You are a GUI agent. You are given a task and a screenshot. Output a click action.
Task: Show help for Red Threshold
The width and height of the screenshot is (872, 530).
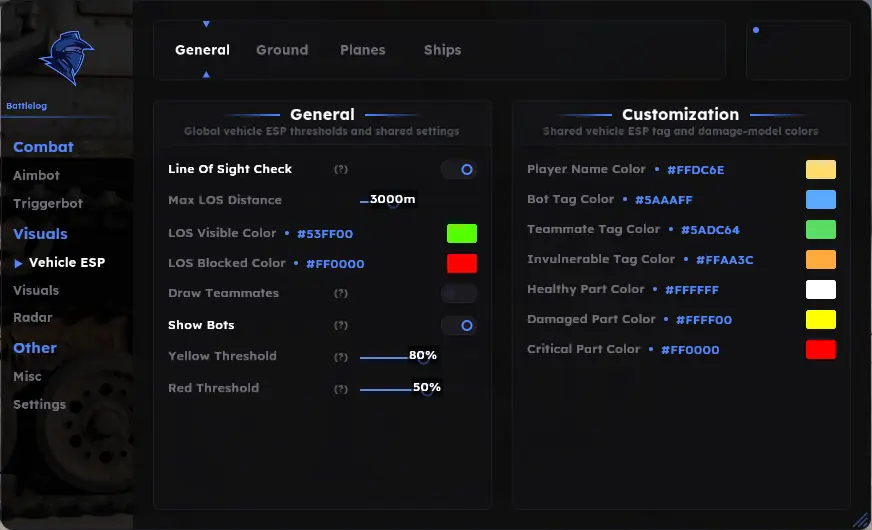[341, 389]
